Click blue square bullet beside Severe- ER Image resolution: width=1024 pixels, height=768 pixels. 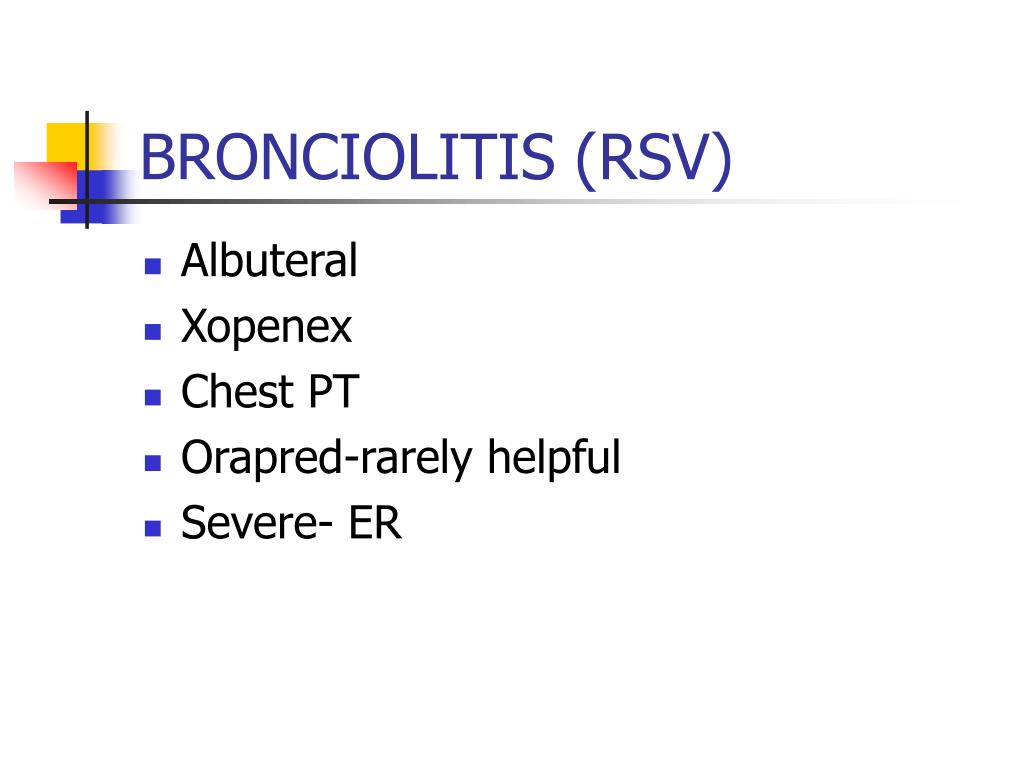(x=153, y=528)
